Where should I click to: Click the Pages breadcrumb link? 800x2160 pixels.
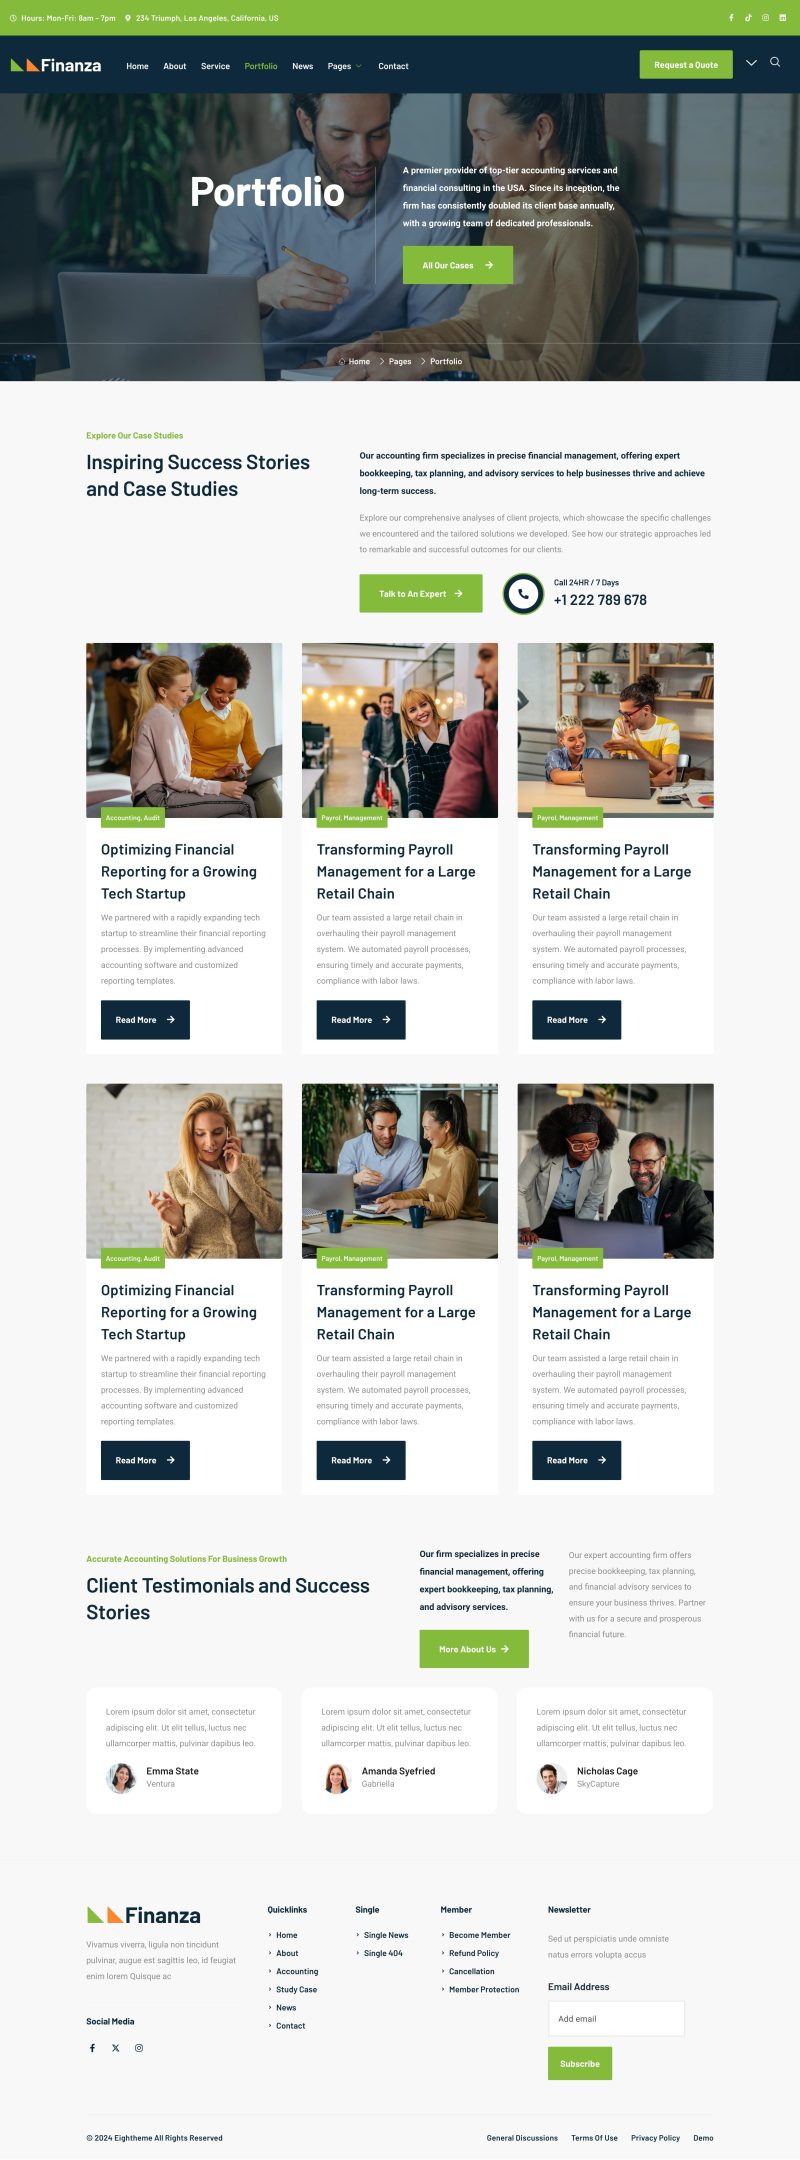tap(400, 361)
